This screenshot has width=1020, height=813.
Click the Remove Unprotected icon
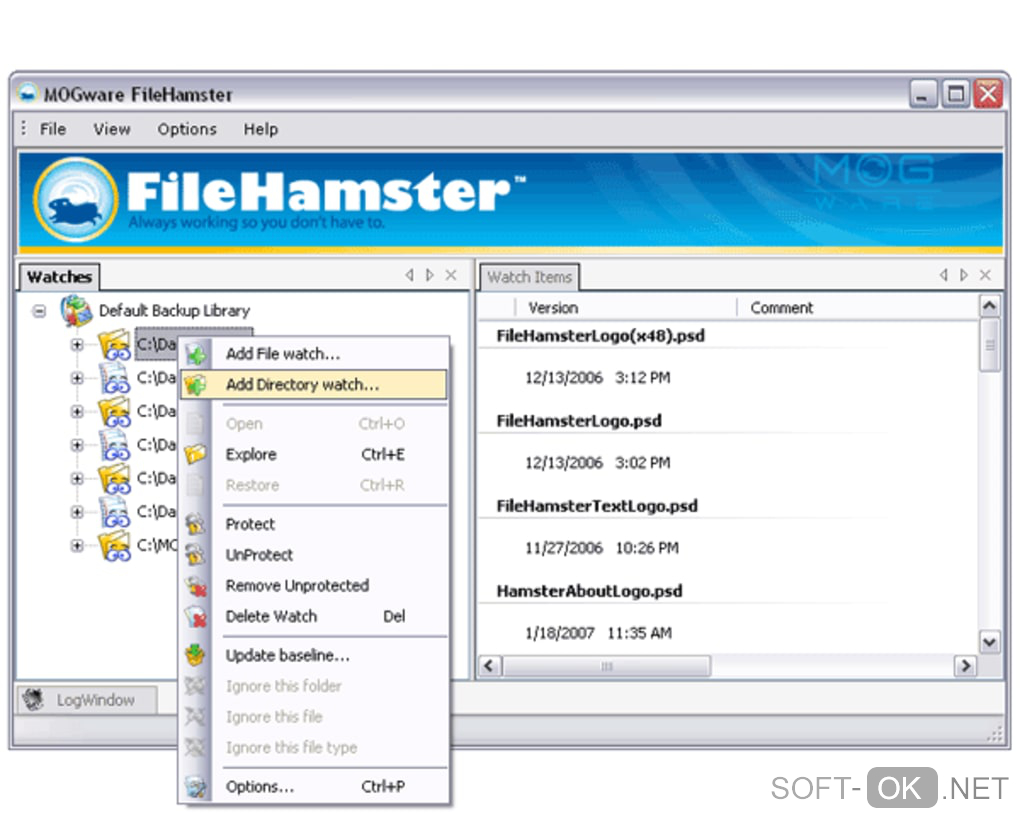[196, 586]
